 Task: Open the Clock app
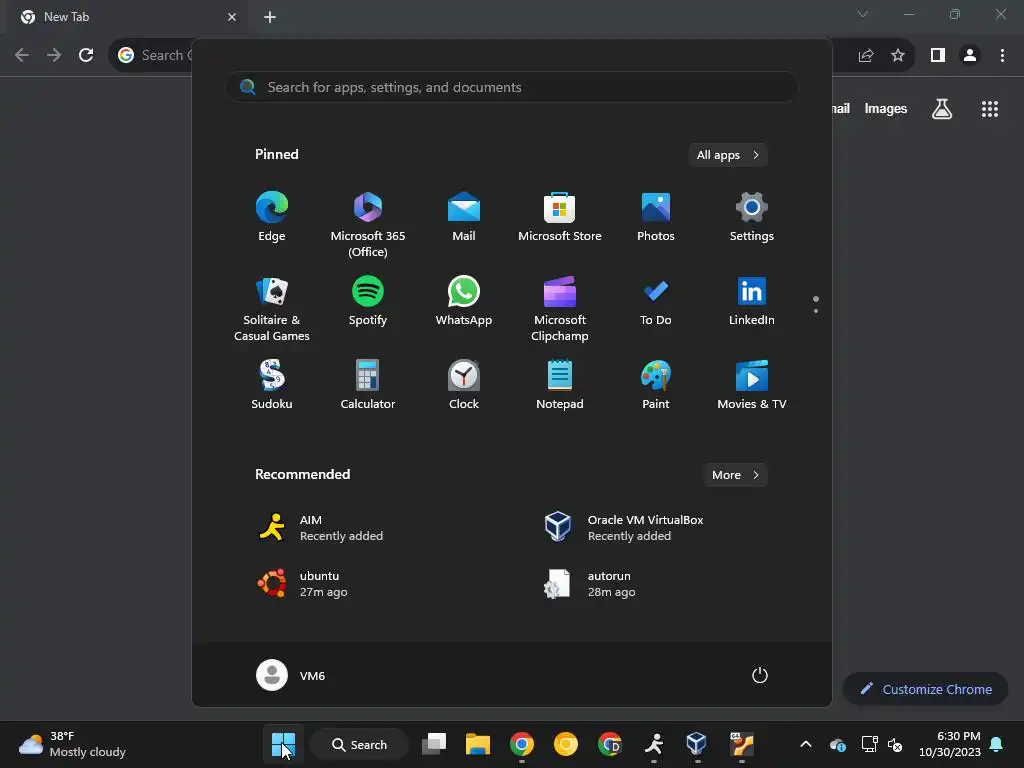464,385
